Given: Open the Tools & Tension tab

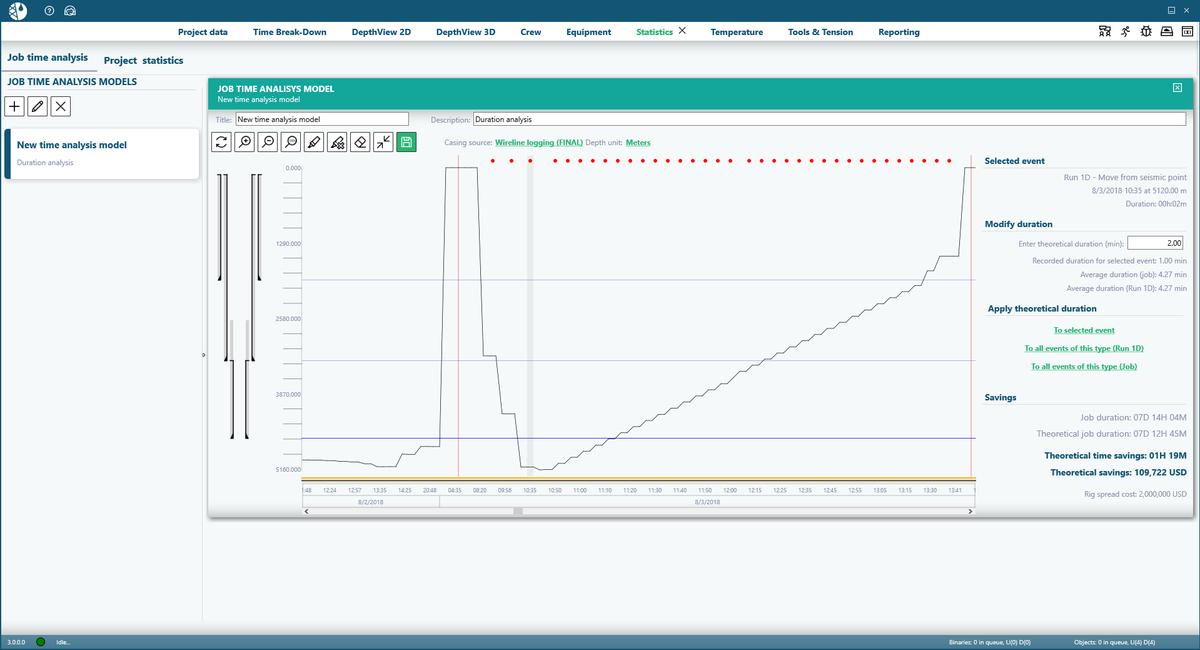Looking at the screenshot, I should click(821, 32).
